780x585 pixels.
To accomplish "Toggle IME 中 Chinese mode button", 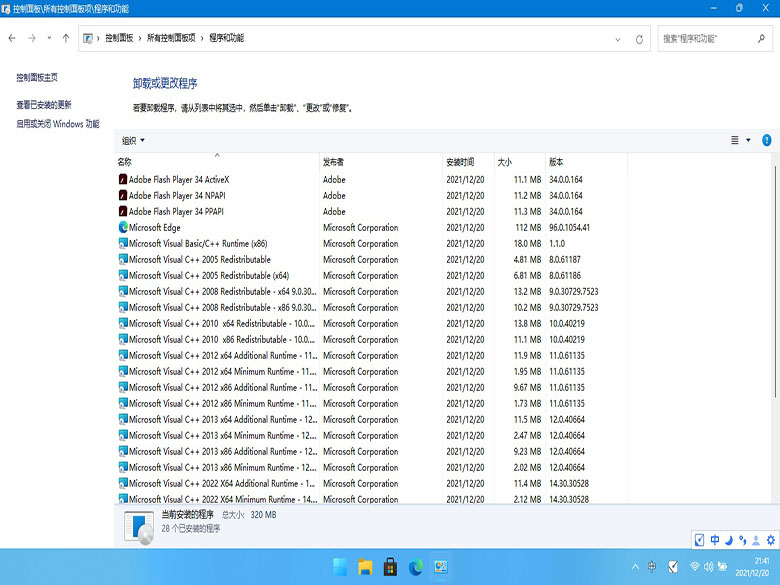I will [714, 540].
